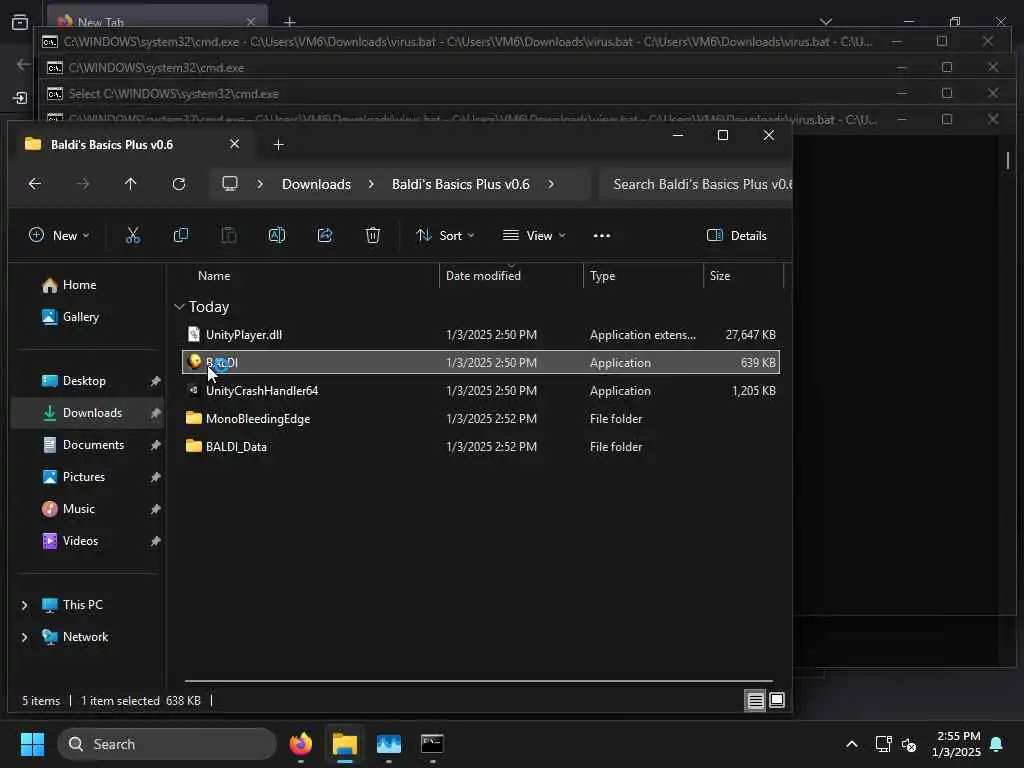Go back with the left arrow
Viewport: 1024px width, 768px height.
[35, 184]
